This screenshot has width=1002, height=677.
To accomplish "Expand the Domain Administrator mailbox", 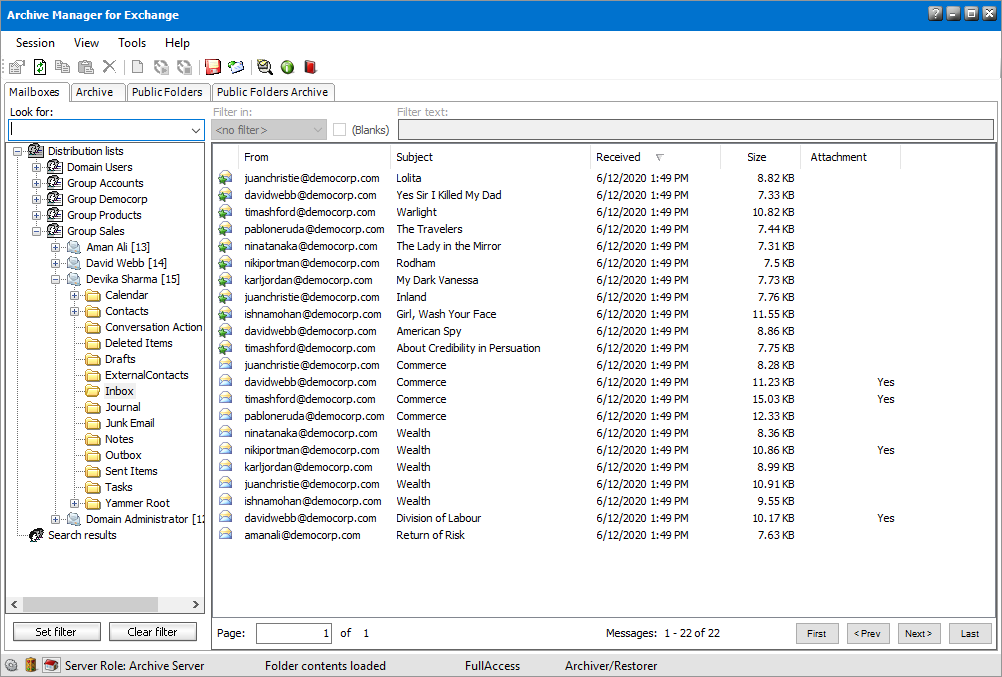I will point(56,520).
